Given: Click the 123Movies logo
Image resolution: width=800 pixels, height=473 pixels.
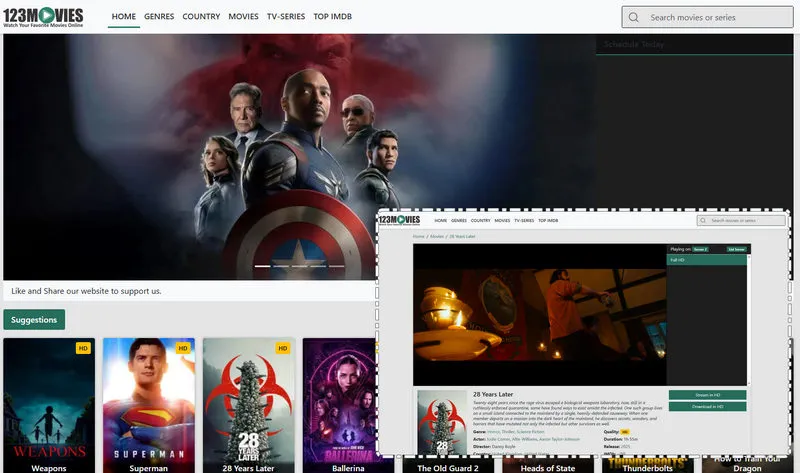Looking at the screenshot, I should [x=43, y=16].
